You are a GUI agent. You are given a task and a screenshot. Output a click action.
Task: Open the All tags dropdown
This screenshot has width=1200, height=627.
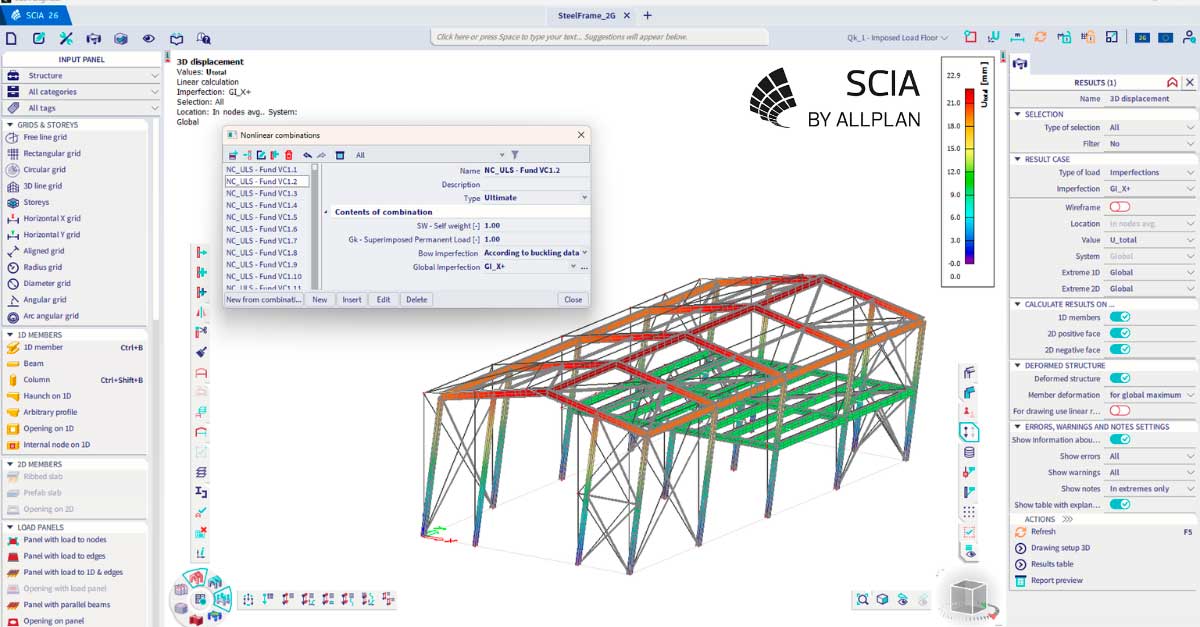pos(82,108)
